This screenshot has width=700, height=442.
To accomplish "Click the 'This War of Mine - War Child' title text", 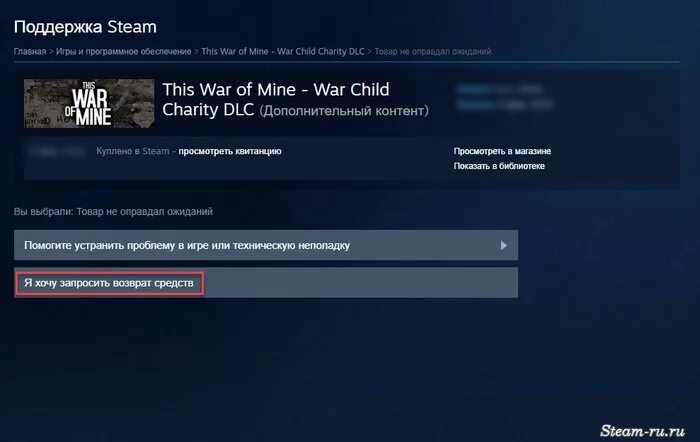I will [x=276, y=90].
